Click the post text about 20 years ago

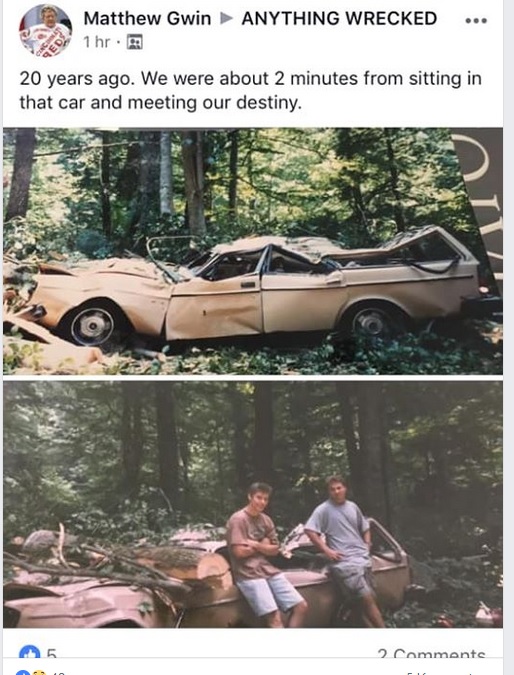pos(251,90)
